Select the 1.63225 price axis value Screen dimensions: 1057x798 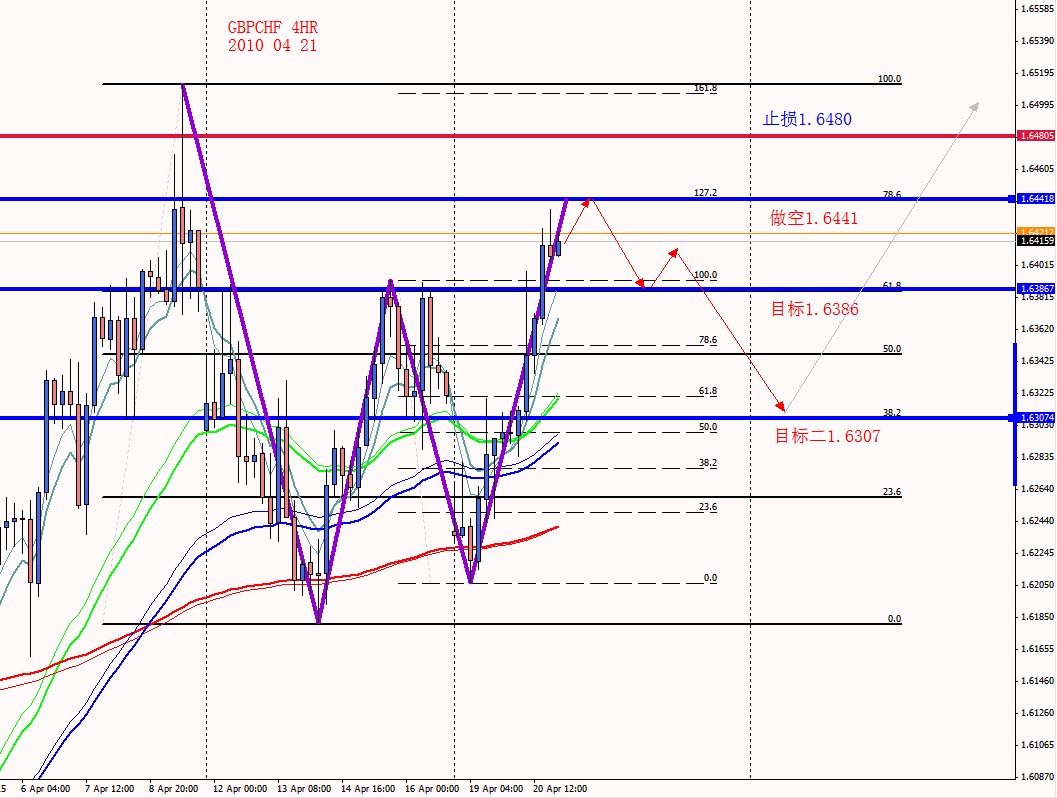point(1037,393)
